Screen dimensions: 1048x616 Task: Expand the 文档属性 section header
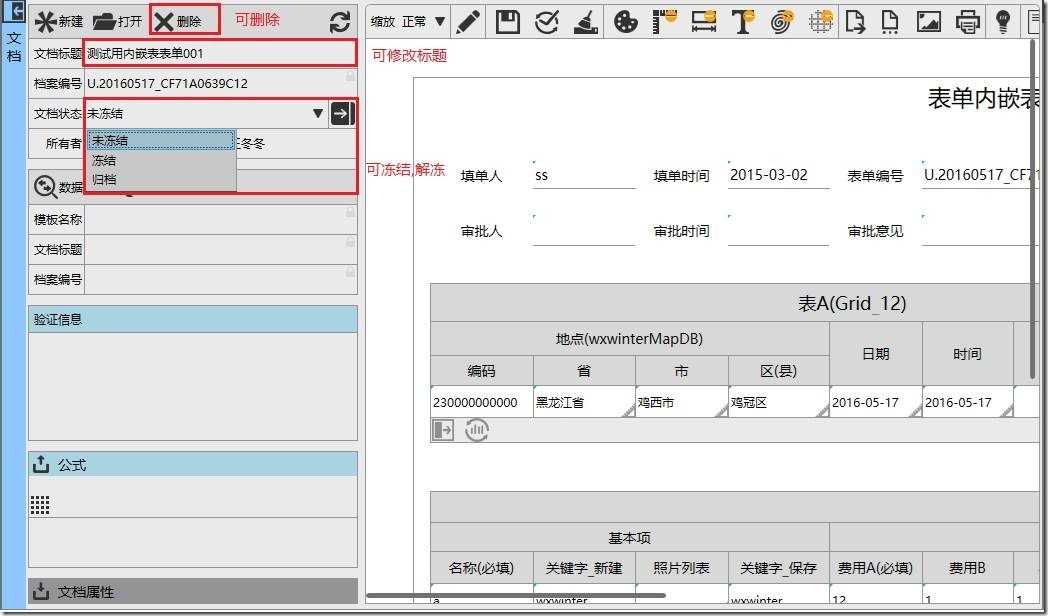[192, 592]
